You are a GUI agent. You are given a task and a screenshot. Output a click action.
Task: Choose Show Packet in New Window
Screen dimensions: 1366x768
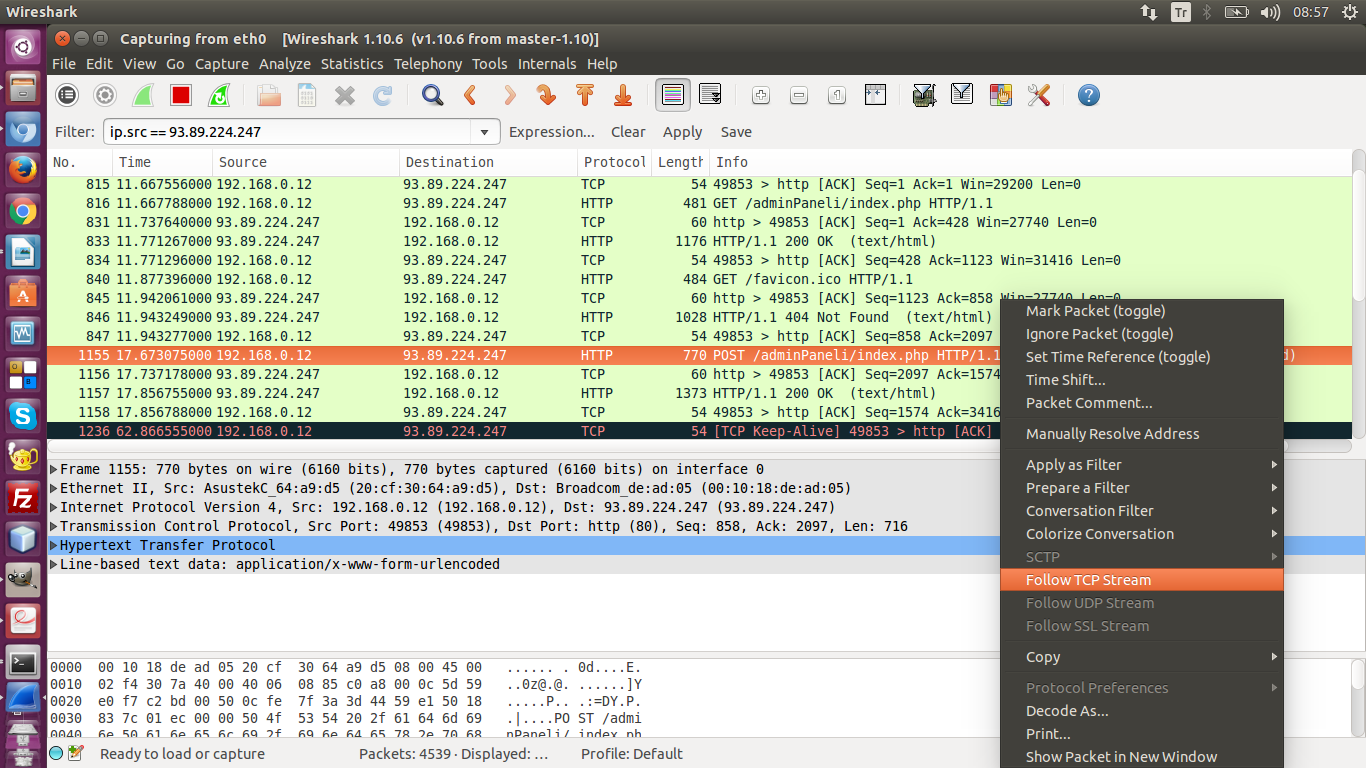[1141, 757]
